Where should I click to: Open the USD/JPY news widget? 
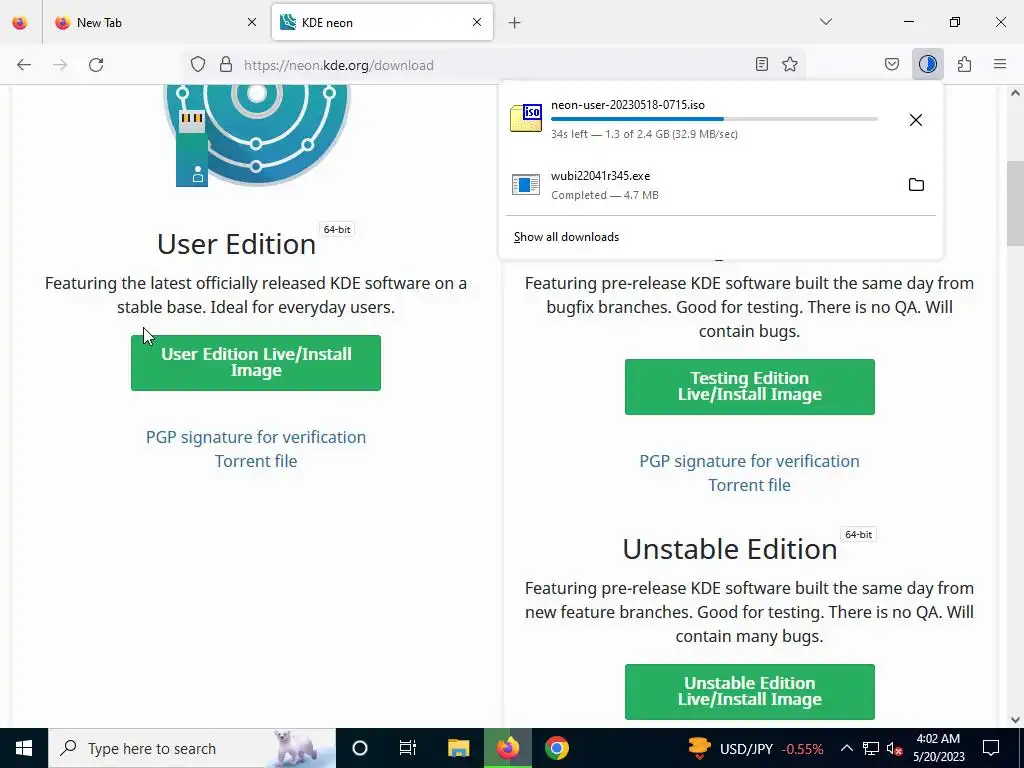(x=754, y=748)
